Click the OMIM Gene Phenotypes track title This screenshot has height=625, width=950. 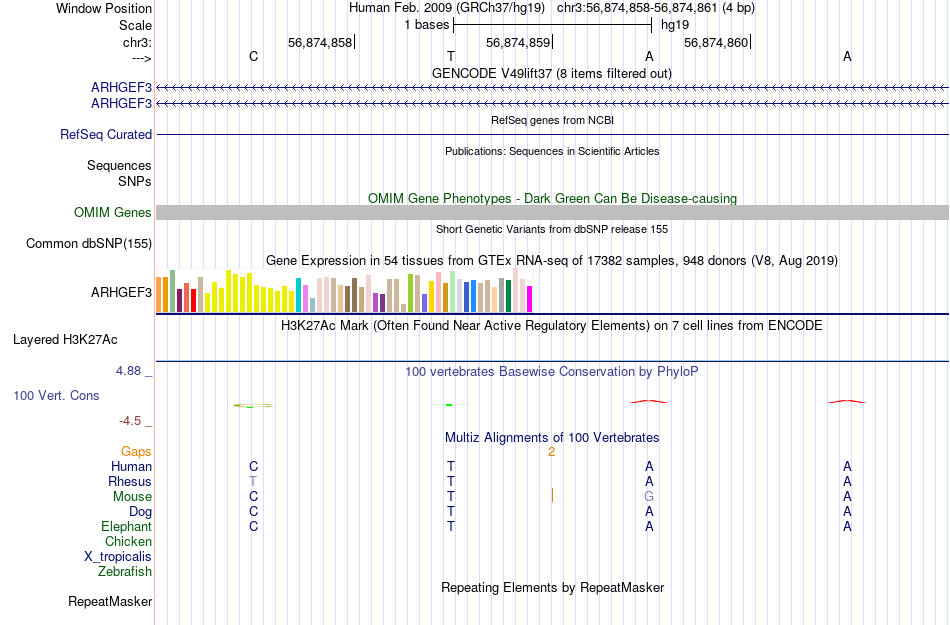coord(553,199)
